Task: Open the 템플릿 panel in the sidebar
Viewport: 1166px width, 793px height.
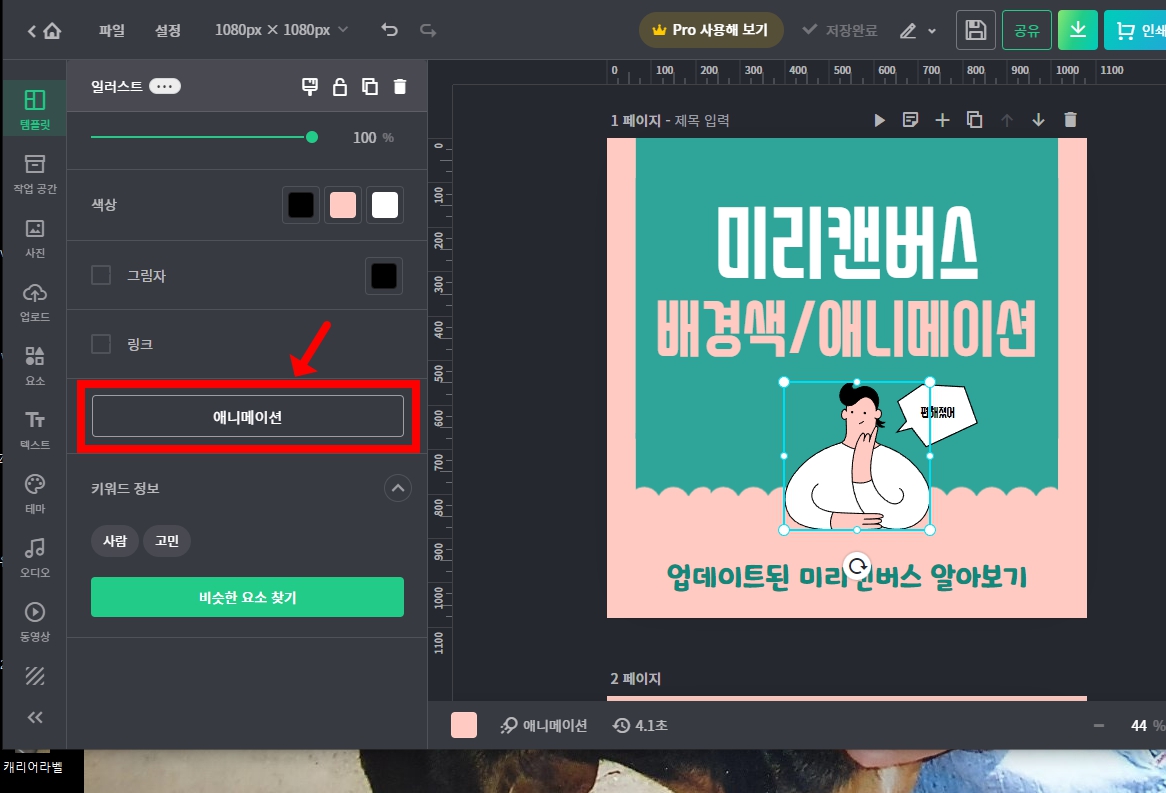Action: coord(34,108)
